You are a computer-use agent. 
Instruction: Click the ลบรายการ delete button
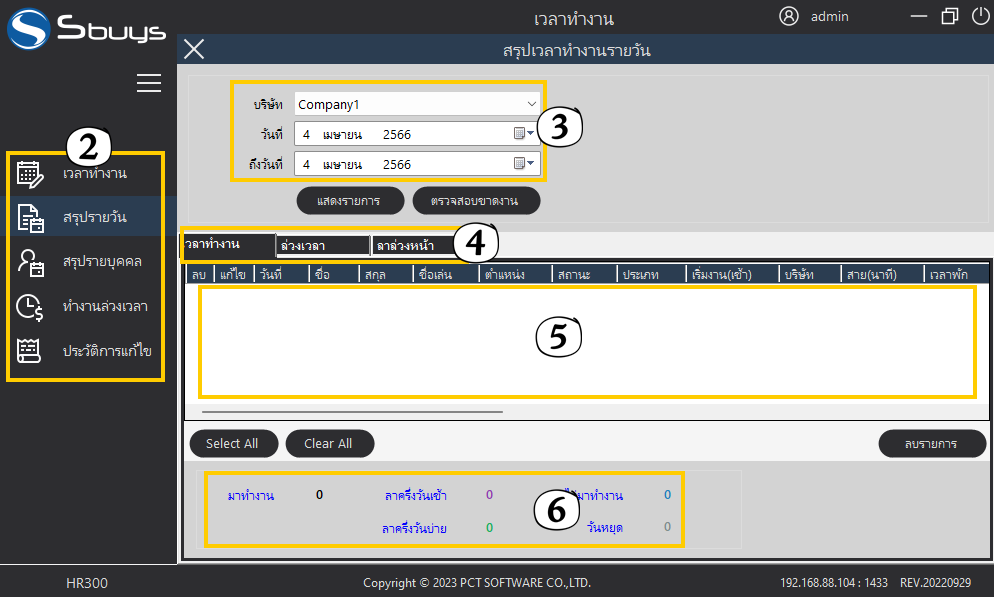[931, 443]
